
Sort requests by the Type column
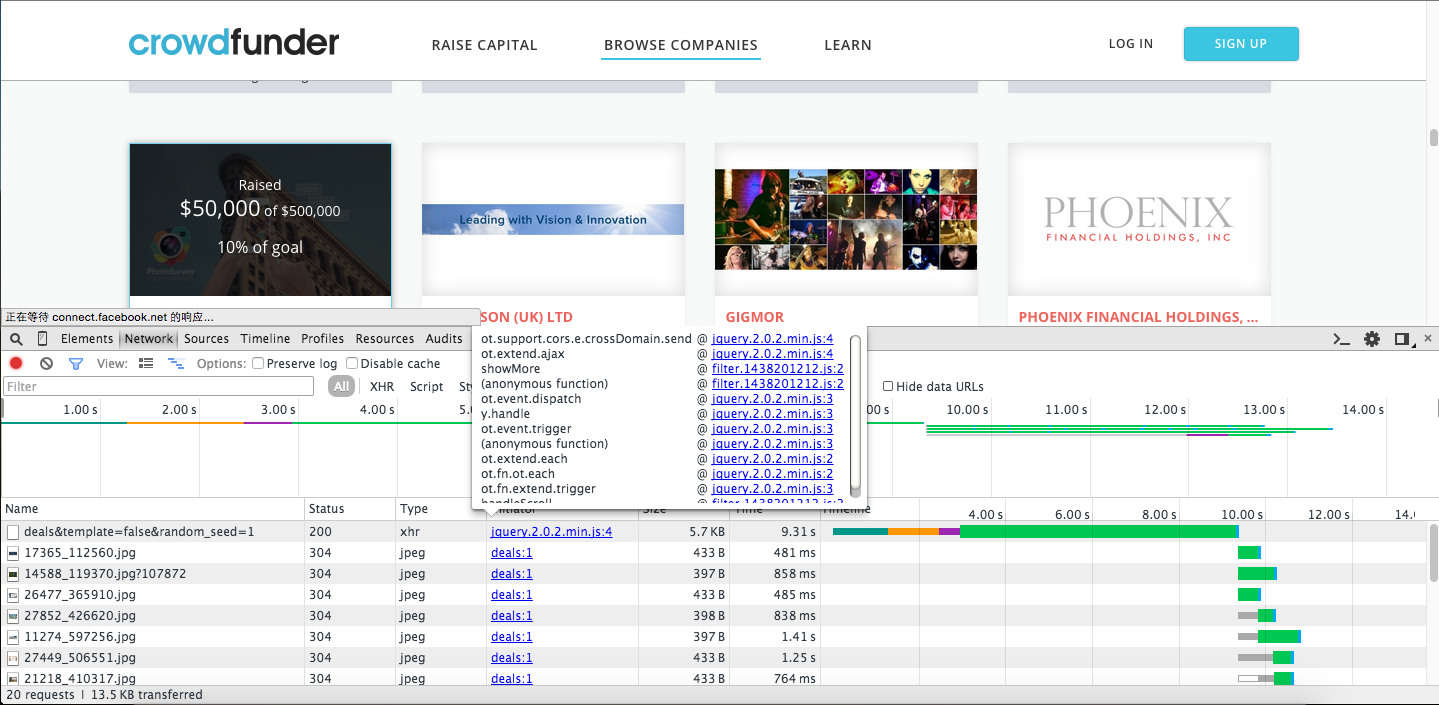point(440,509)
